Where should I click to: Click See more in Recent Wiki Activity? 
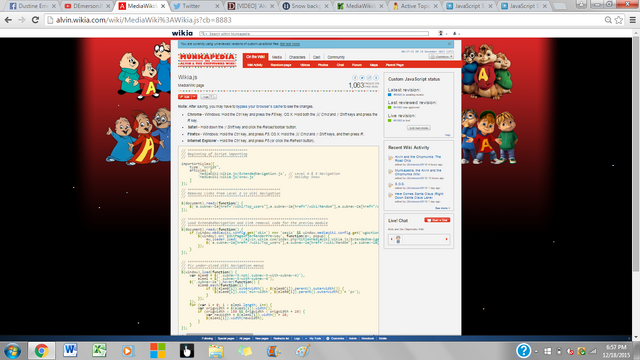442,208
